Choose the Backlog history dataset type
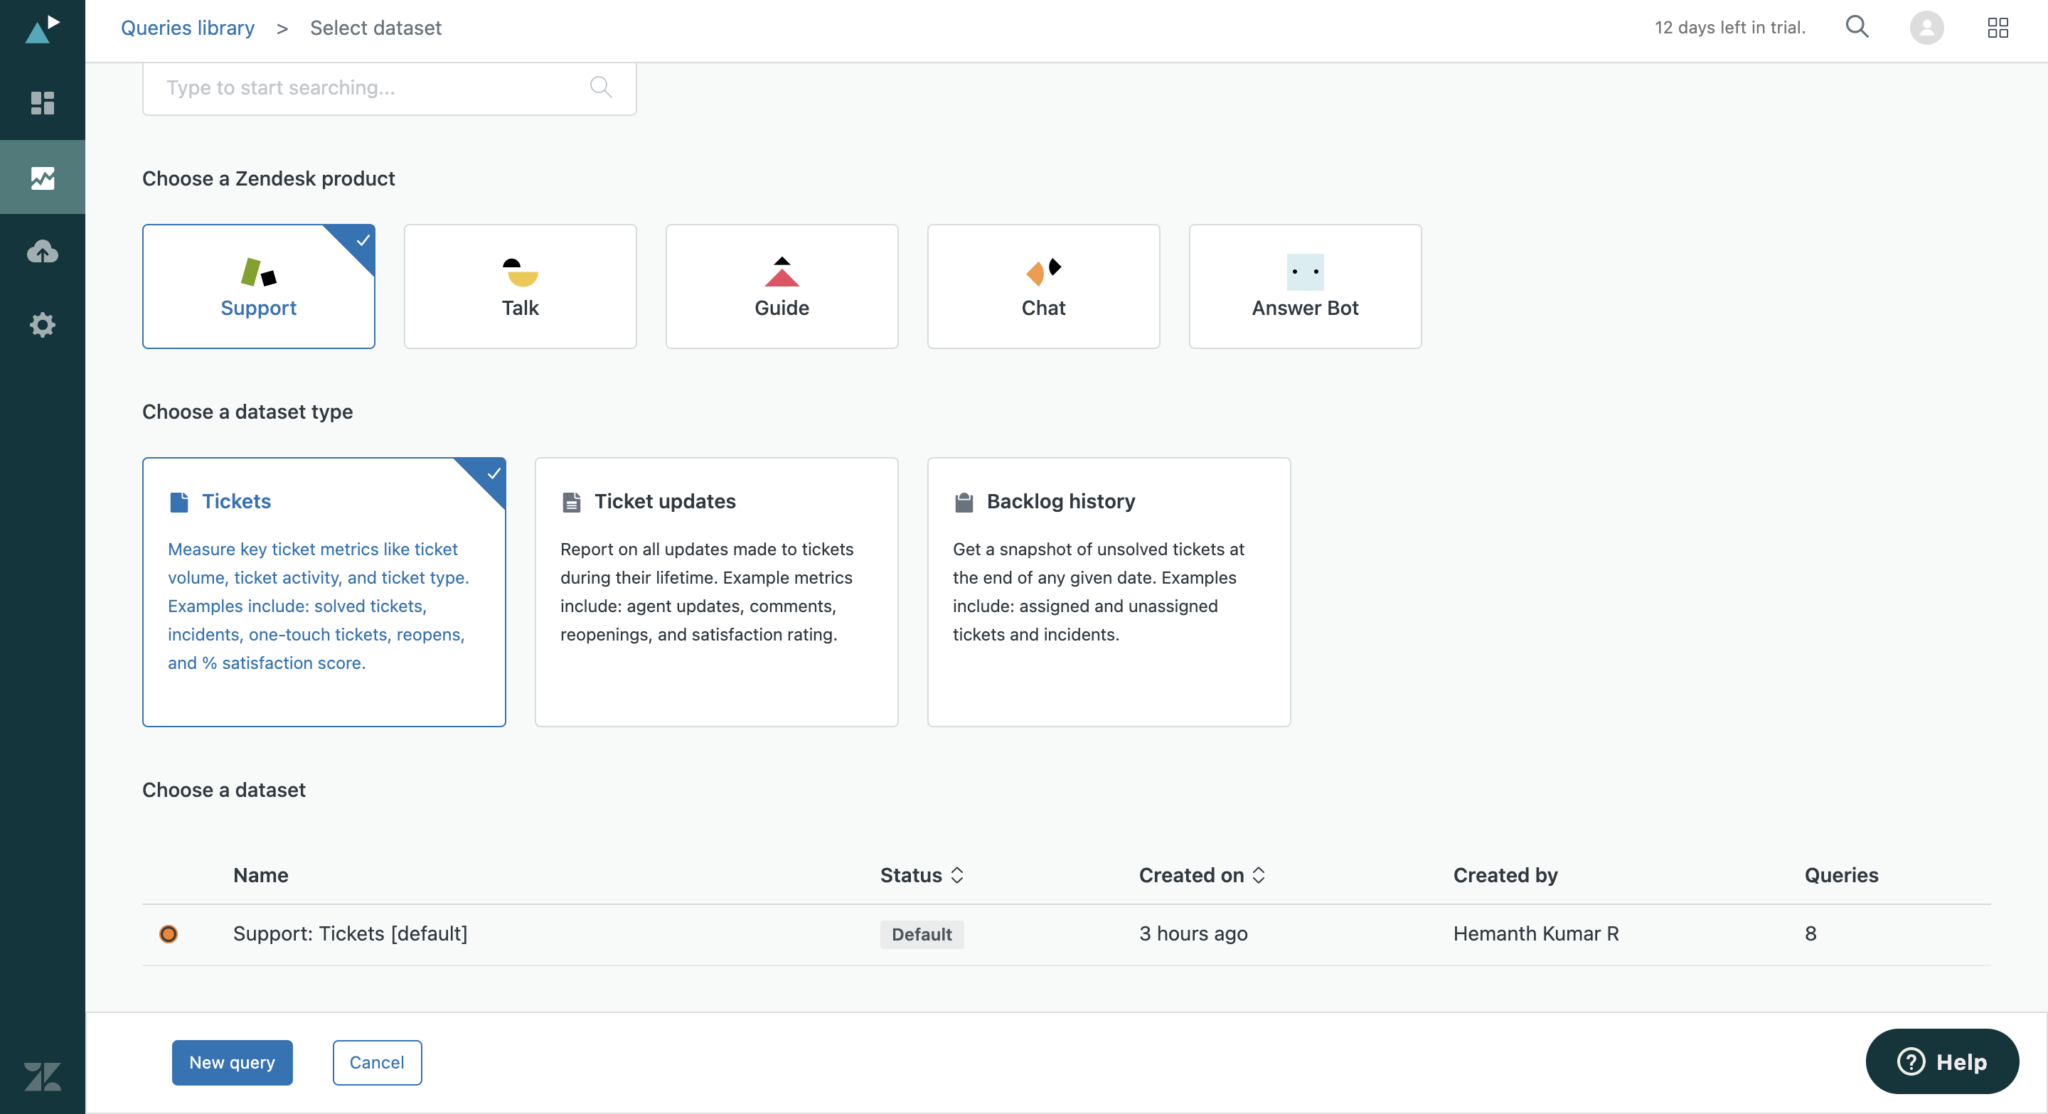This screenshot has height=1114, width=2048. click(x=1108, y=591)
